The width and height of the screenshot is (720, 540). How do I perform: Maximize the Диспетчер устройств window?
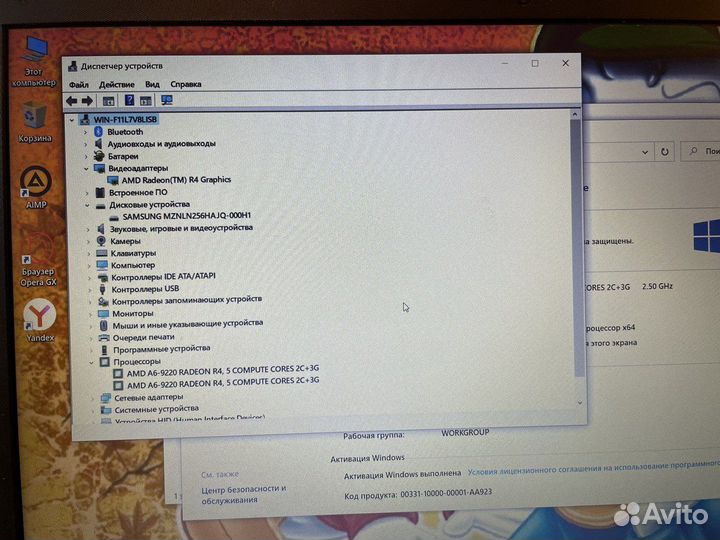(x=535, y=63)
